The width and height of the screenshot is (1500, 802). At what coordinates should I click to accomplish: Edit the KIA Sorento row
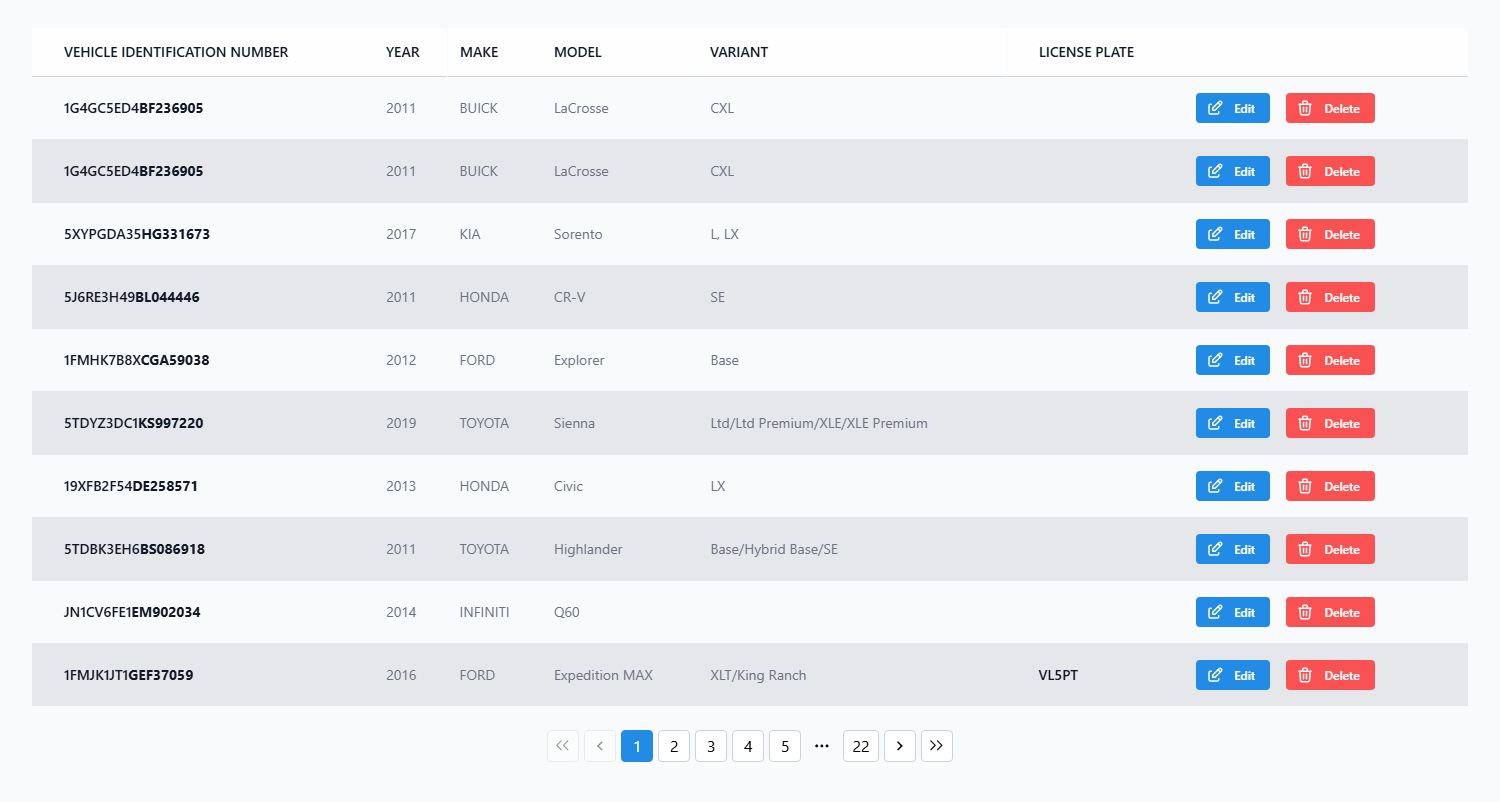[1233, 234]
